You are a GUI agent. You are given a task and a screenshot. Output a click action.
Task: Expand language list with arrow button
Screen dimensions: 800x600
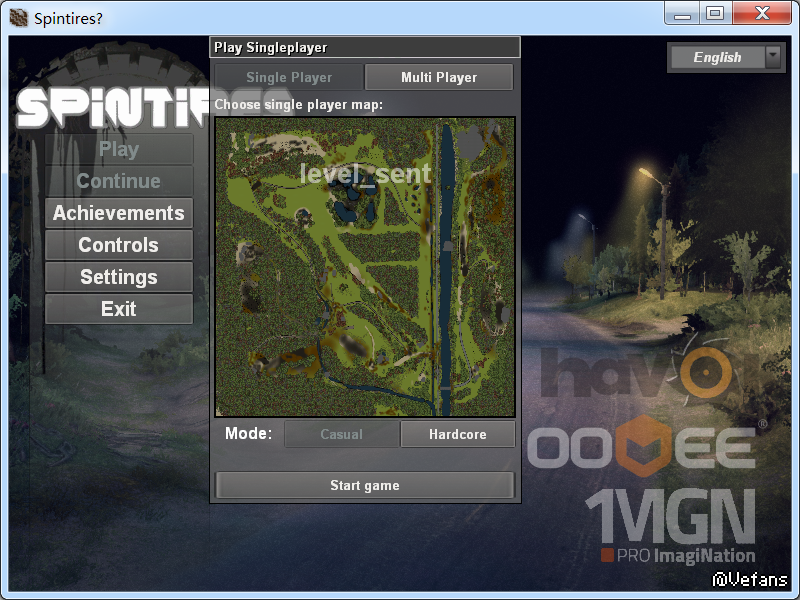[773, 57]
